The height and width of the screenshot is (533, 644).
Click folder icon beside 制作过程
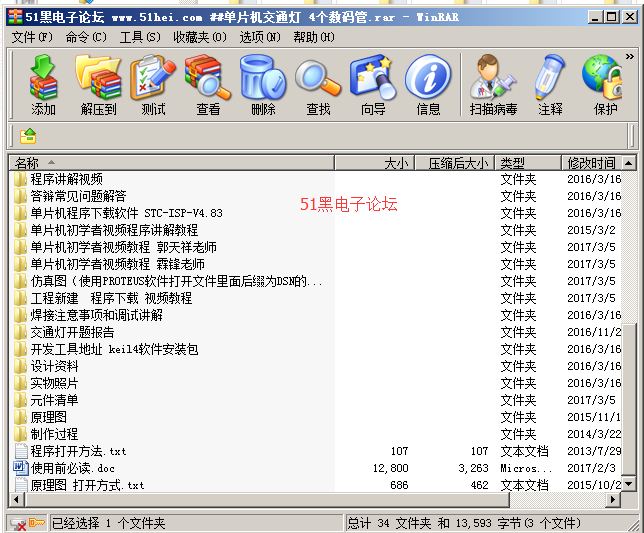[x=20, y=434]
